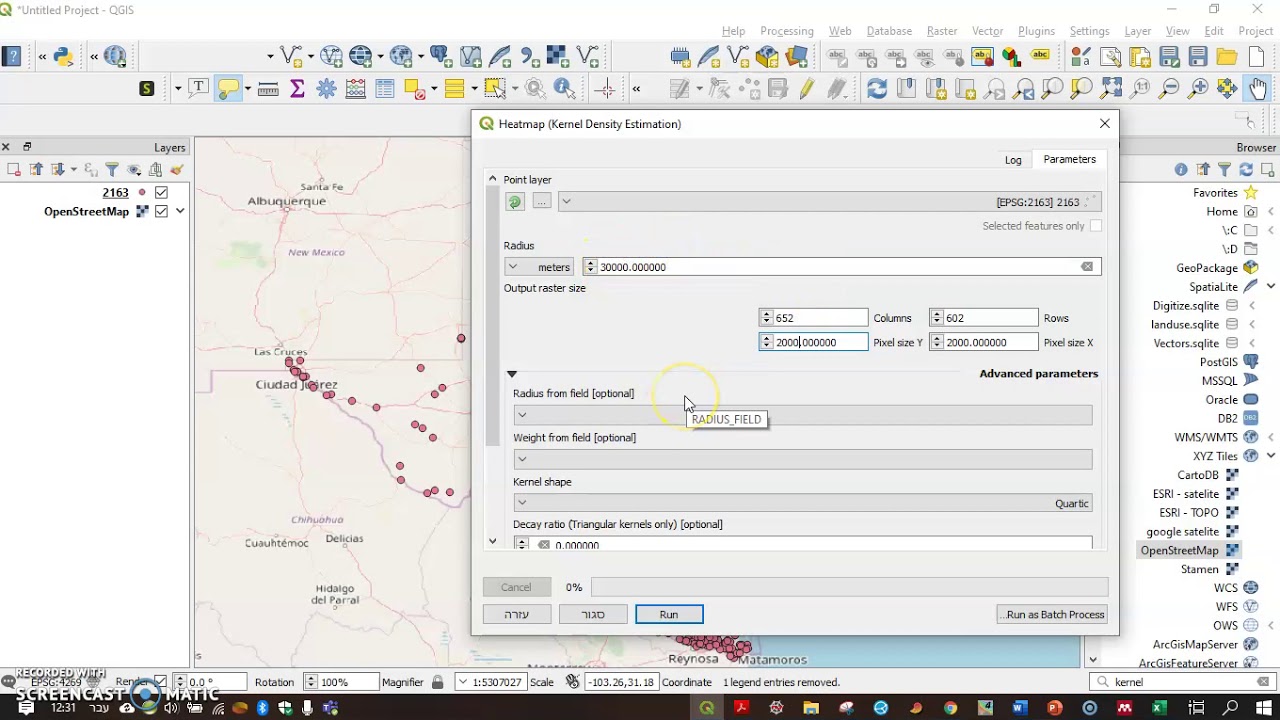Open the Weight from field dropdown
The width and height of the screenshot is (1280, 720).
(x=802, y=459)
